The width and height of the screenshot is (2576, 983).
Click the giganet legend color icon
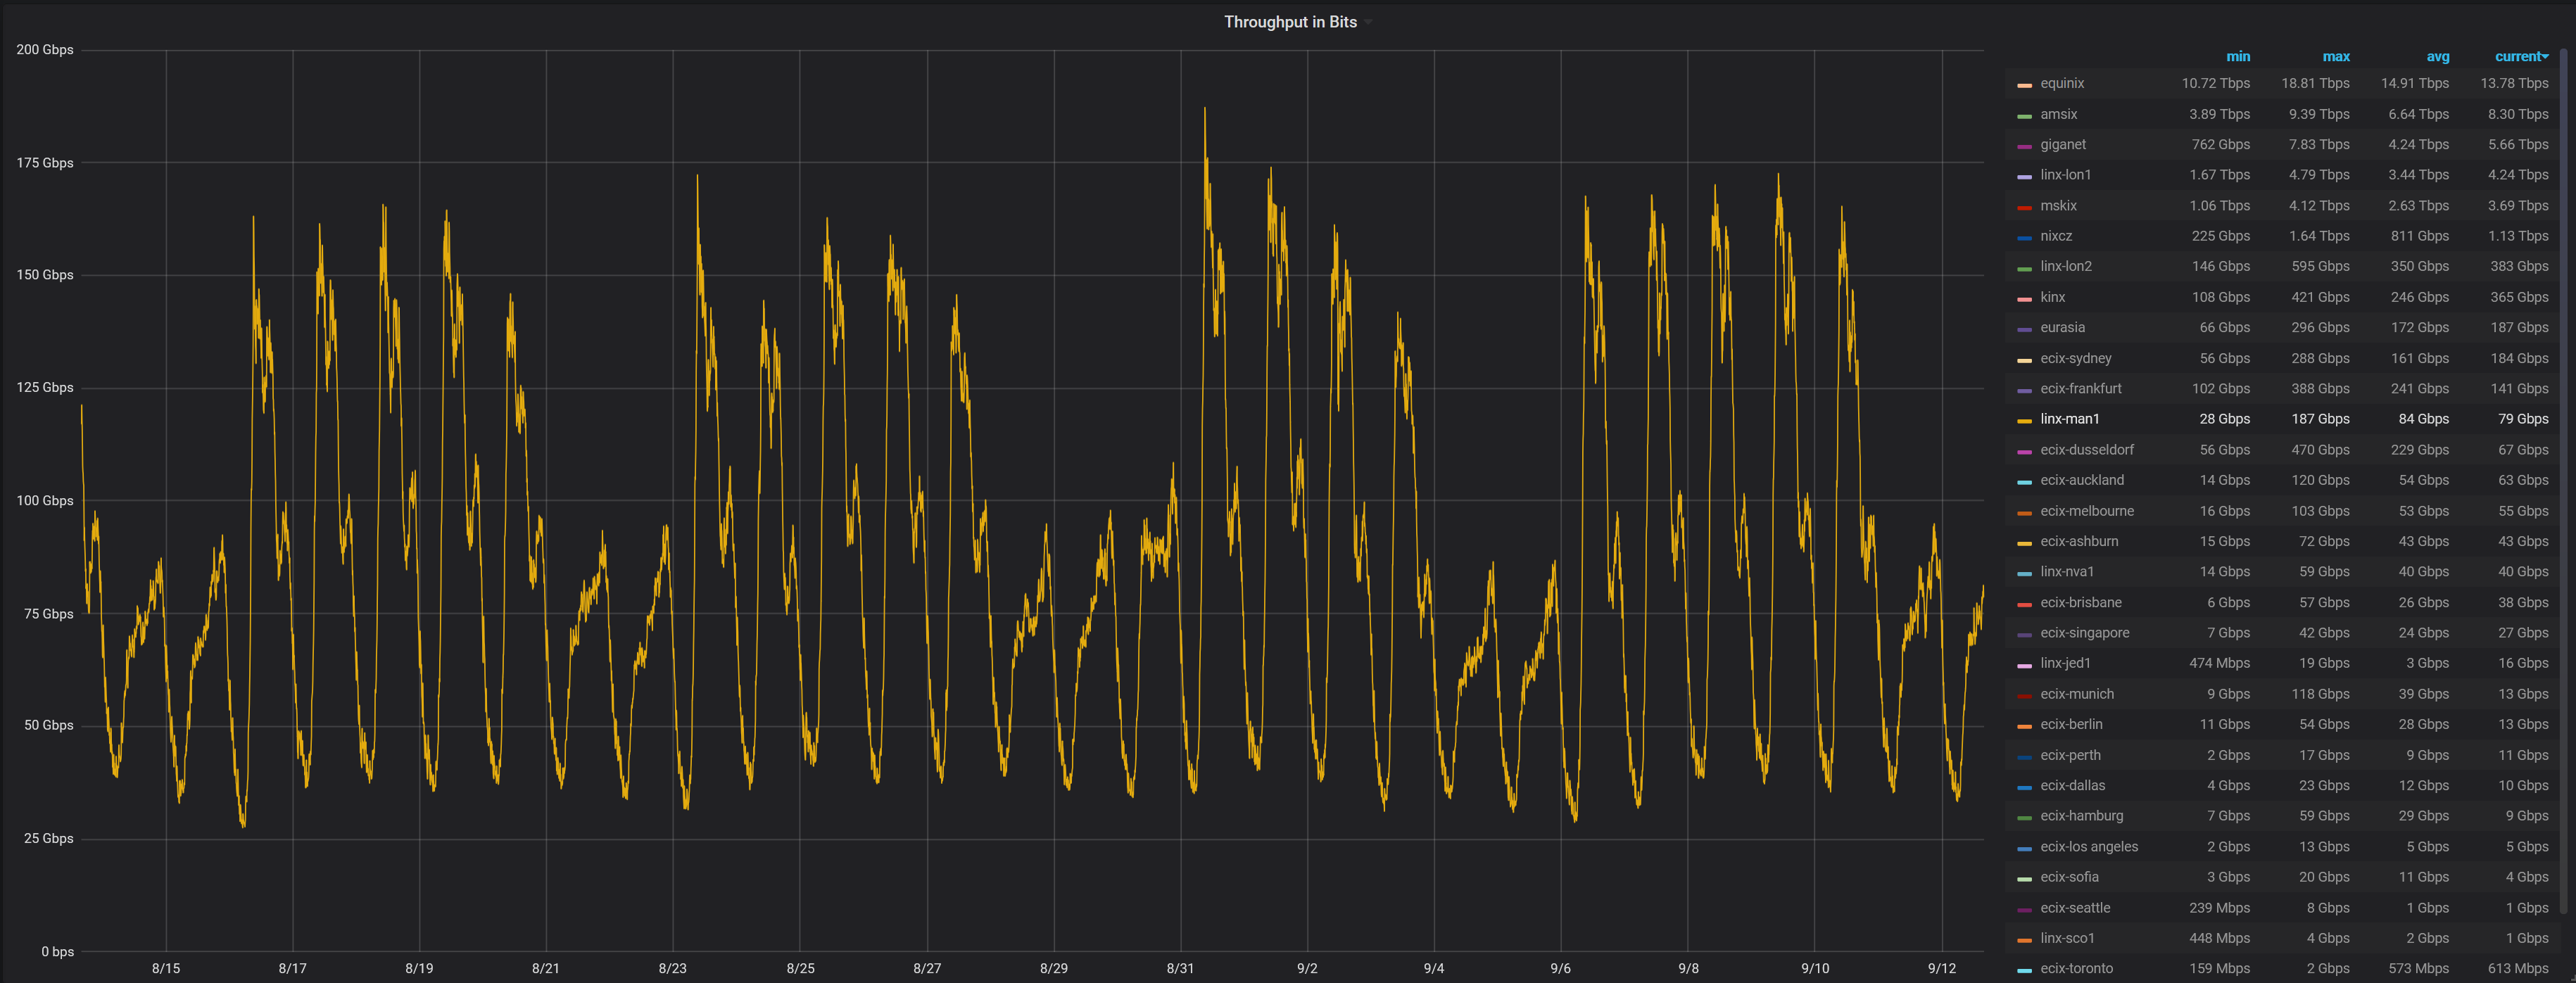pyautogui.click(x=2024, y=146)
